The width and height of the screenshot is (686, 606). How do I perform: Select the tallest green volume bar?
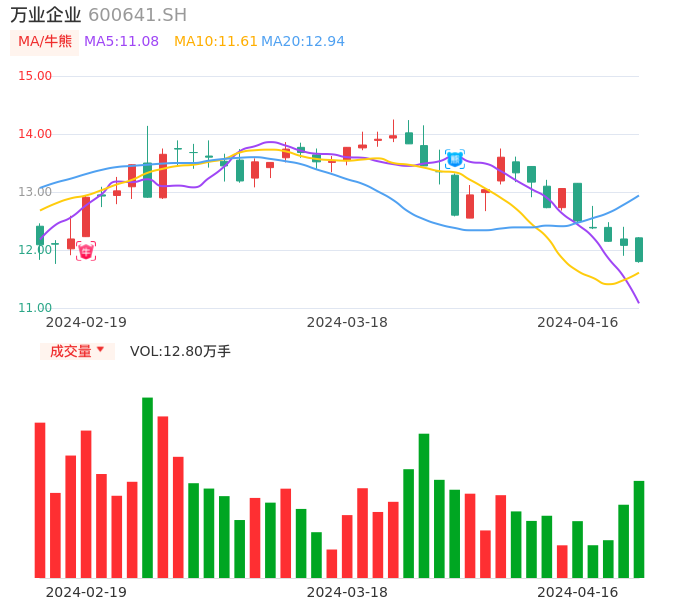(x=147, y=487)
